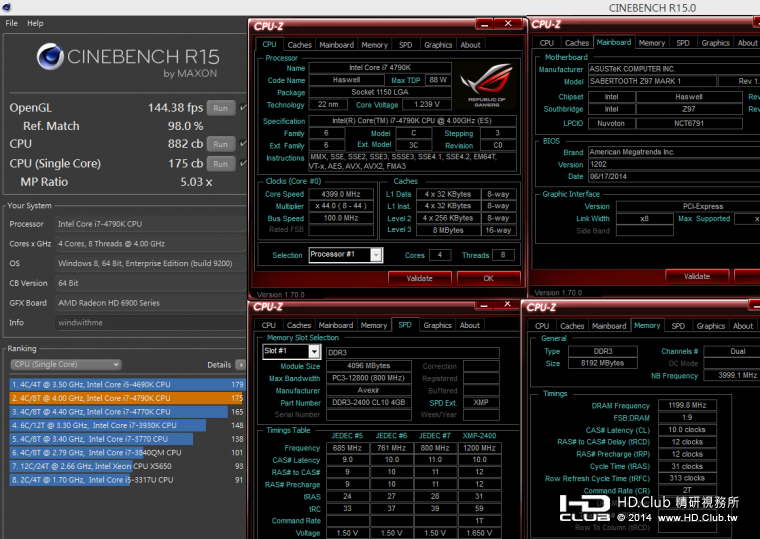760x539 pixels.
Task: Close the top-left CPU-Z window
Action: click(510, 24)
